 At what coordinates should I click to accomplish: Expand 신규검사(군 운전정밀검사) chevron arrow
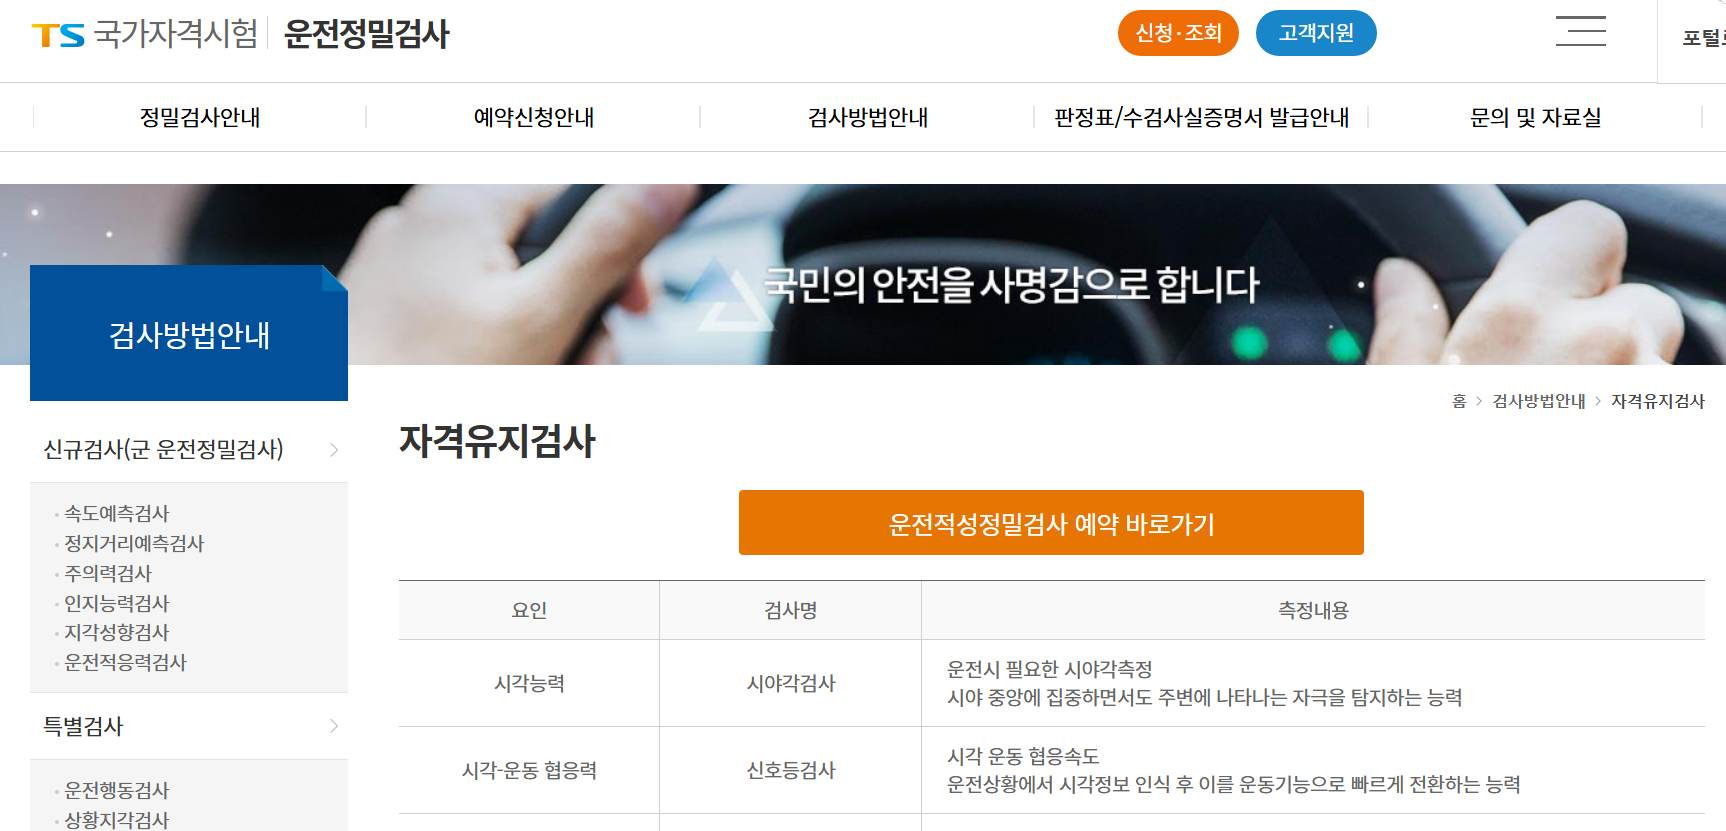pyautogui.click(x=334, y=450)
